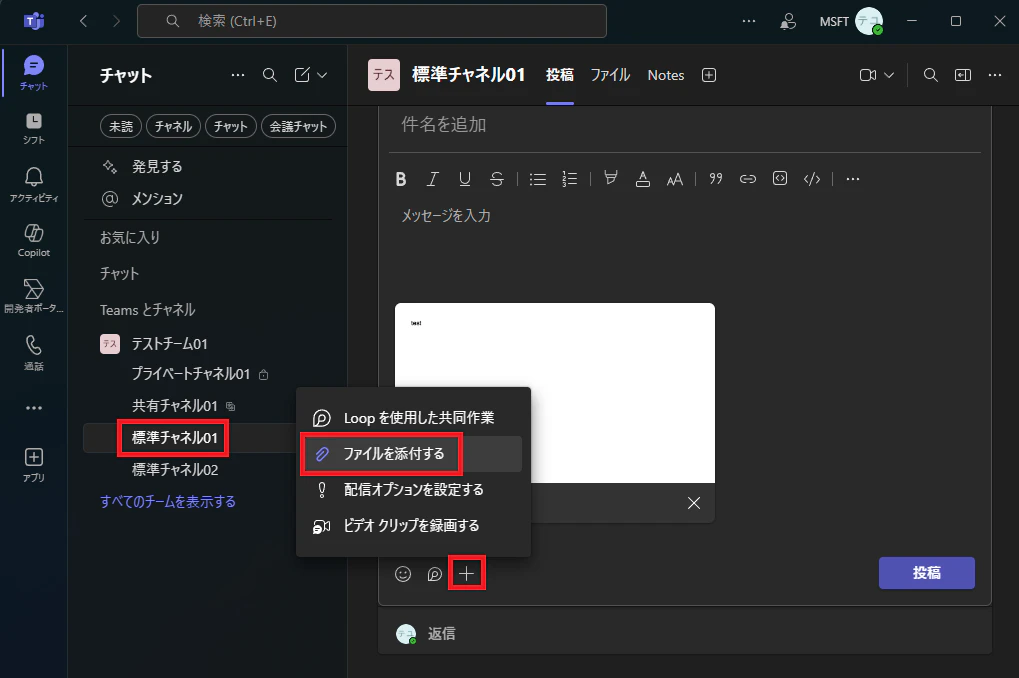Expand the meeting options dropdown arrow
Image resolution: width=1019 pixels, height=678 pixels.
coord(890,75)
